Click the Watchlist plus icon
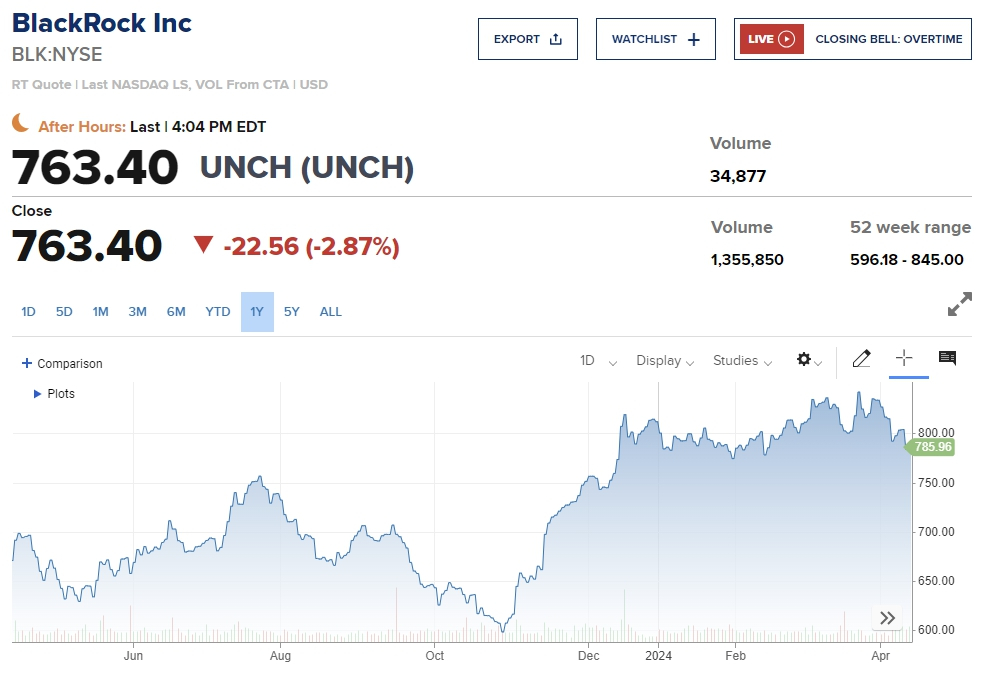The height and width of the screenshot is (675, 985). click(694, 39)
